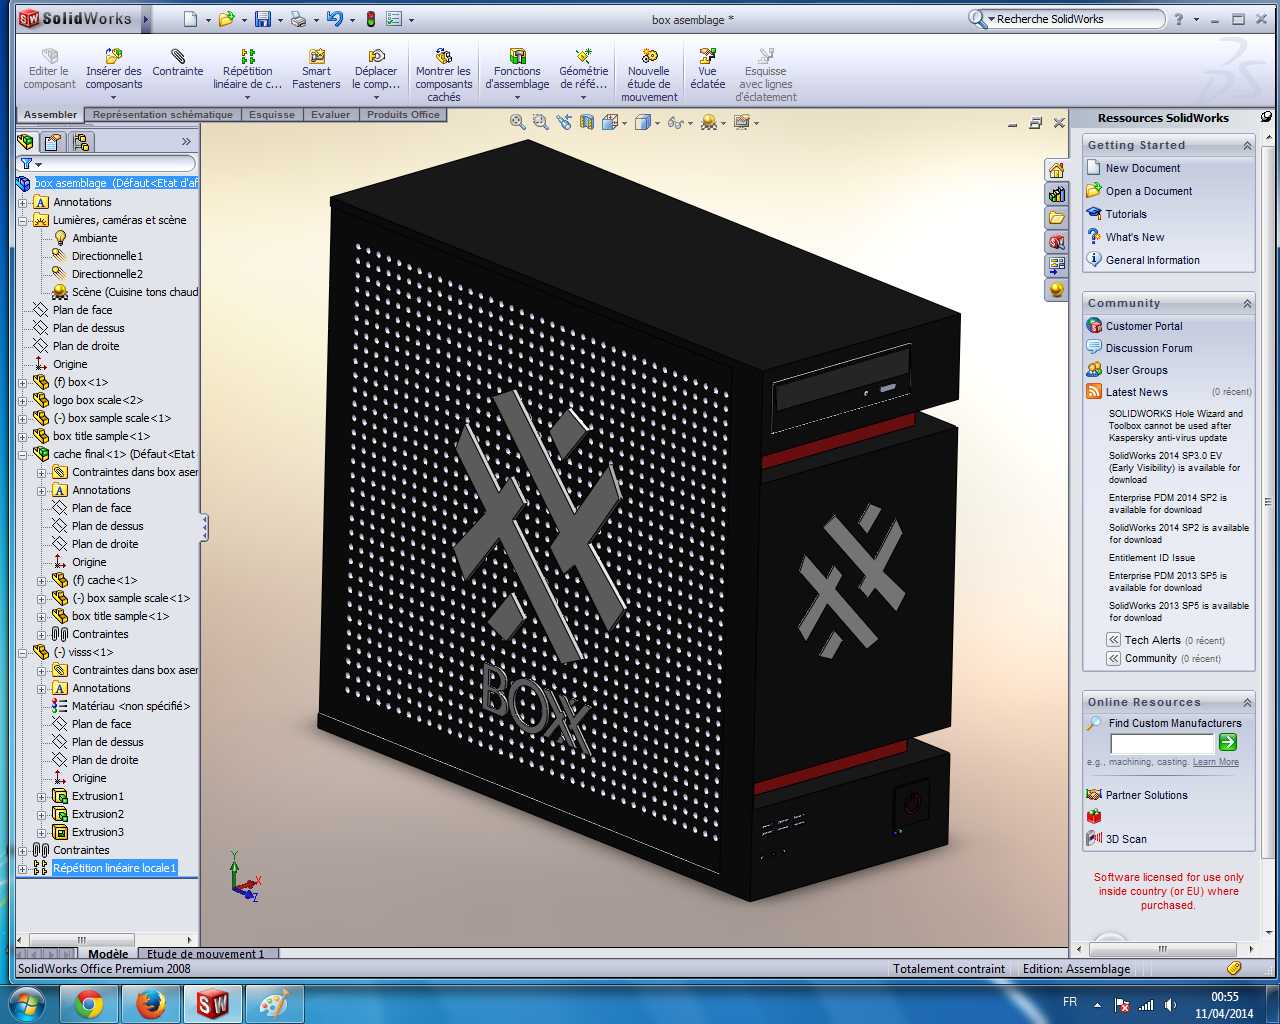This screenshot has width=1280, height=1024.
Task: Open the Produits Office tab
Action: (x=403, y=115)
